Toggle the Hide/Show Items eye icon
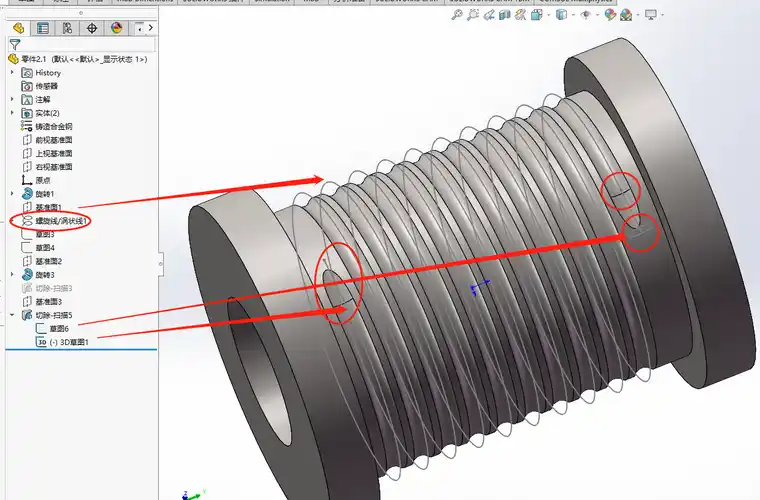The height and width of the screenshot is (500, 760). (x=586, y=15)
